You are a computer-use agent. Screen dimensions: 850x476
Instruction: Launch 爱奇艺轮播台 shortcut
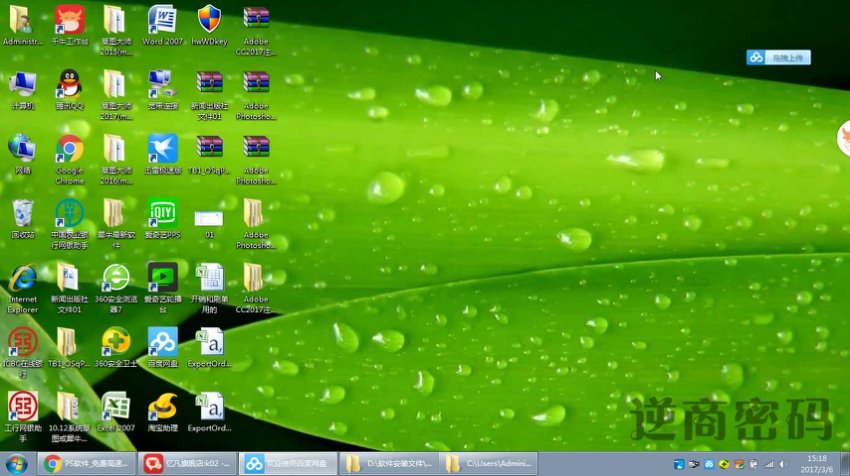(163, 288)
